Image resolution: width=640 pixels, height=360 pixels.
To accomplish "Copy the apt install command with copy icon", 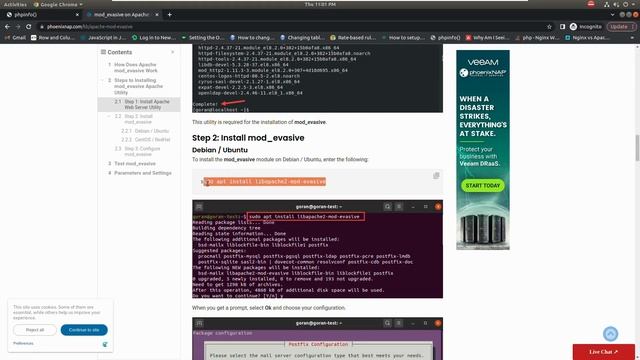I will click(x=436, y=176).
